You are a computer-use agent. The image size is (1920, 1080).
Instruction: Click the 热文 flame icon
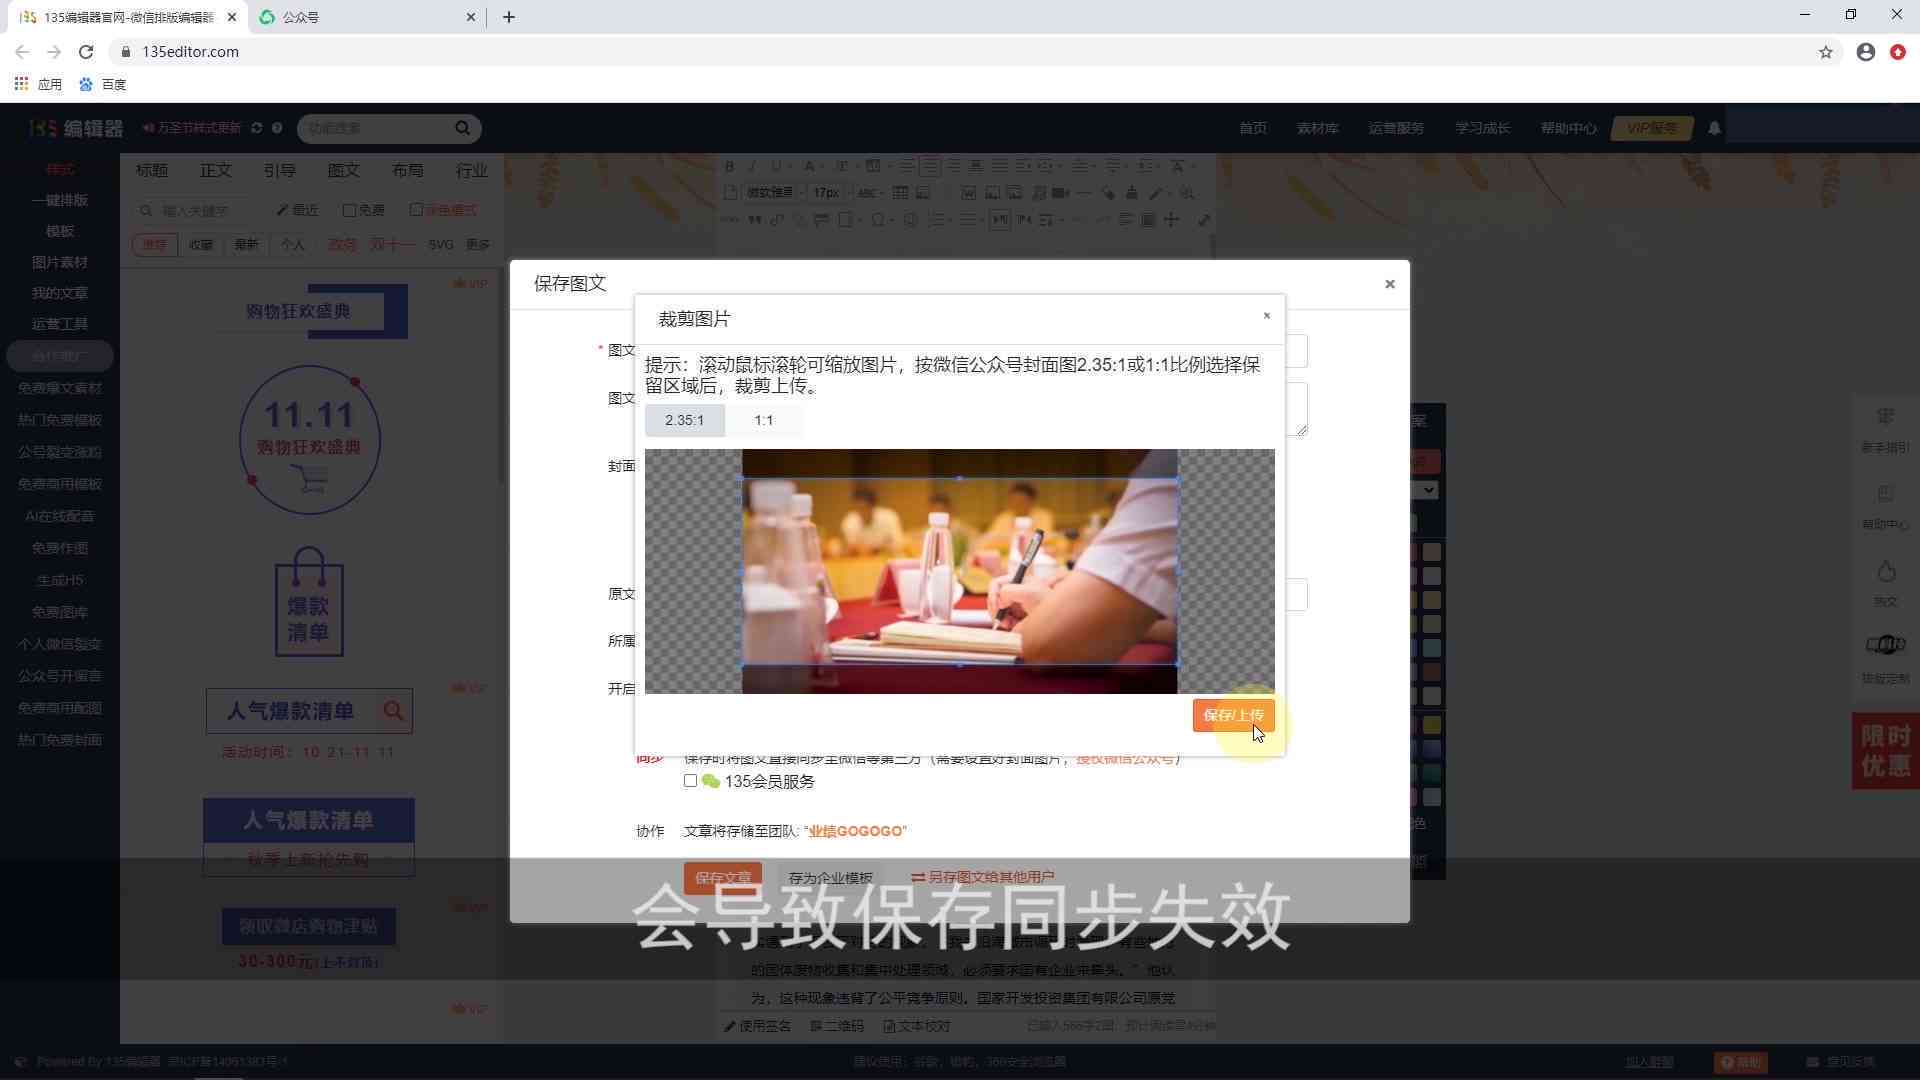tap(1885, 571)
